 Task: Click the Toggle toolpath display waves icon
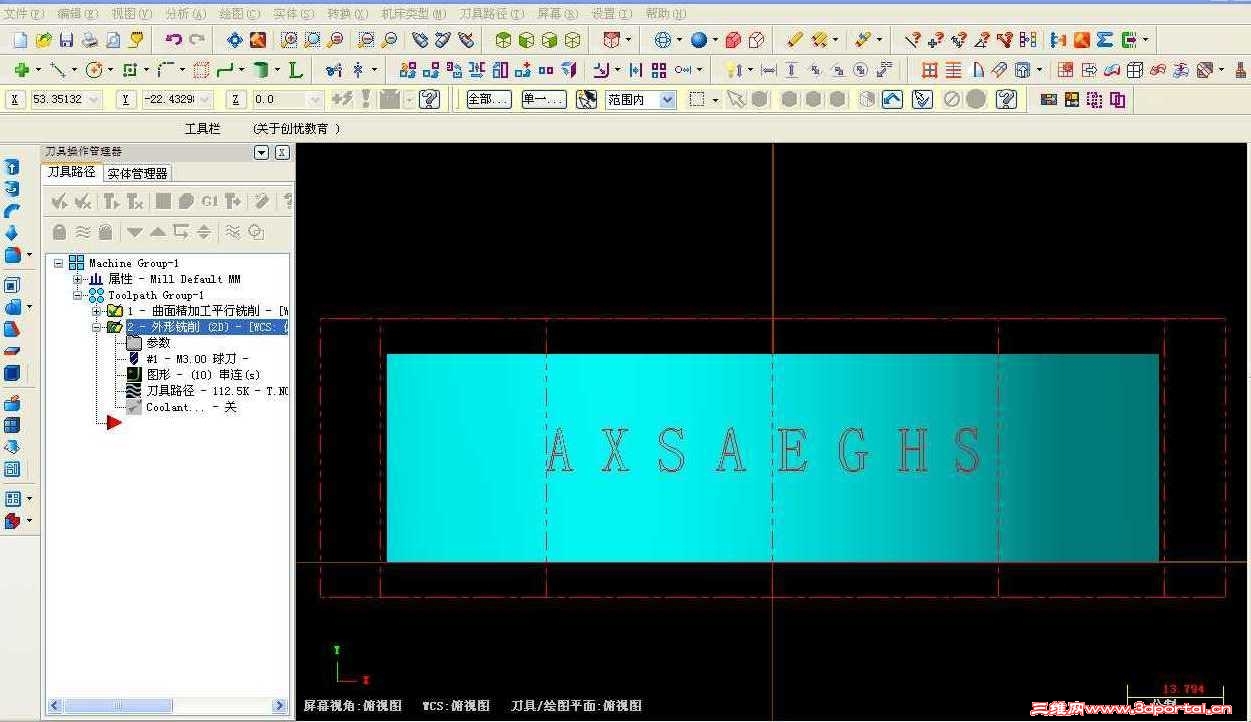[x=83, y=232]
